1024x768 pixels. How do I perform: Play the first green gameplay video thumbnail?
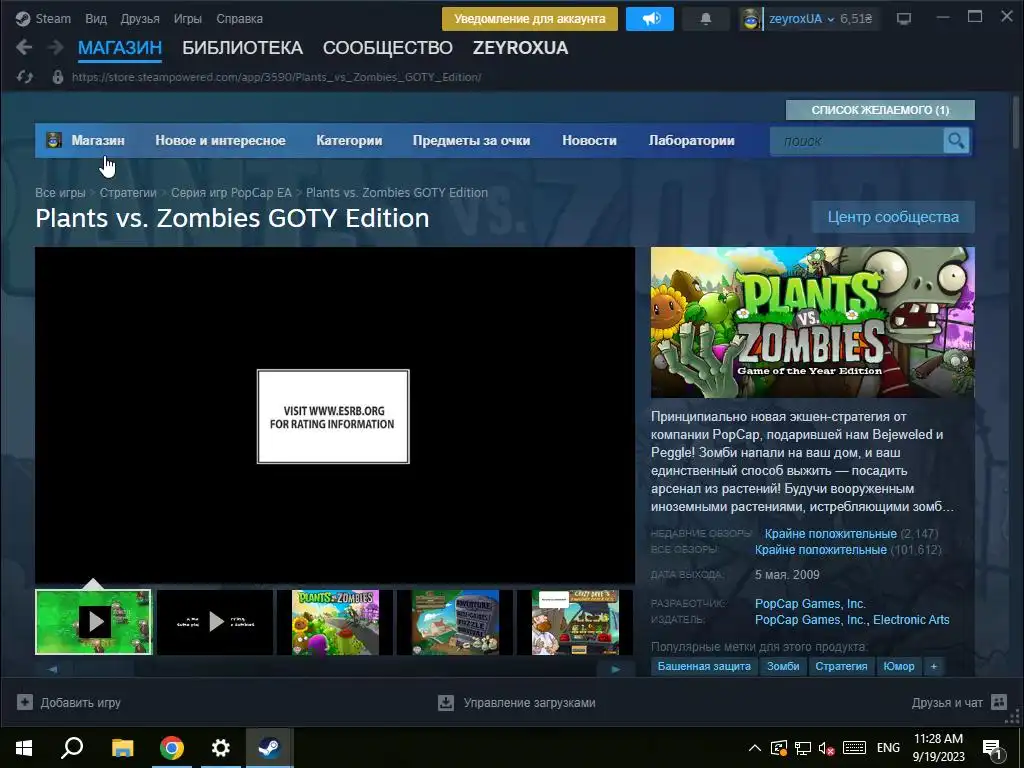click(93, 622)
